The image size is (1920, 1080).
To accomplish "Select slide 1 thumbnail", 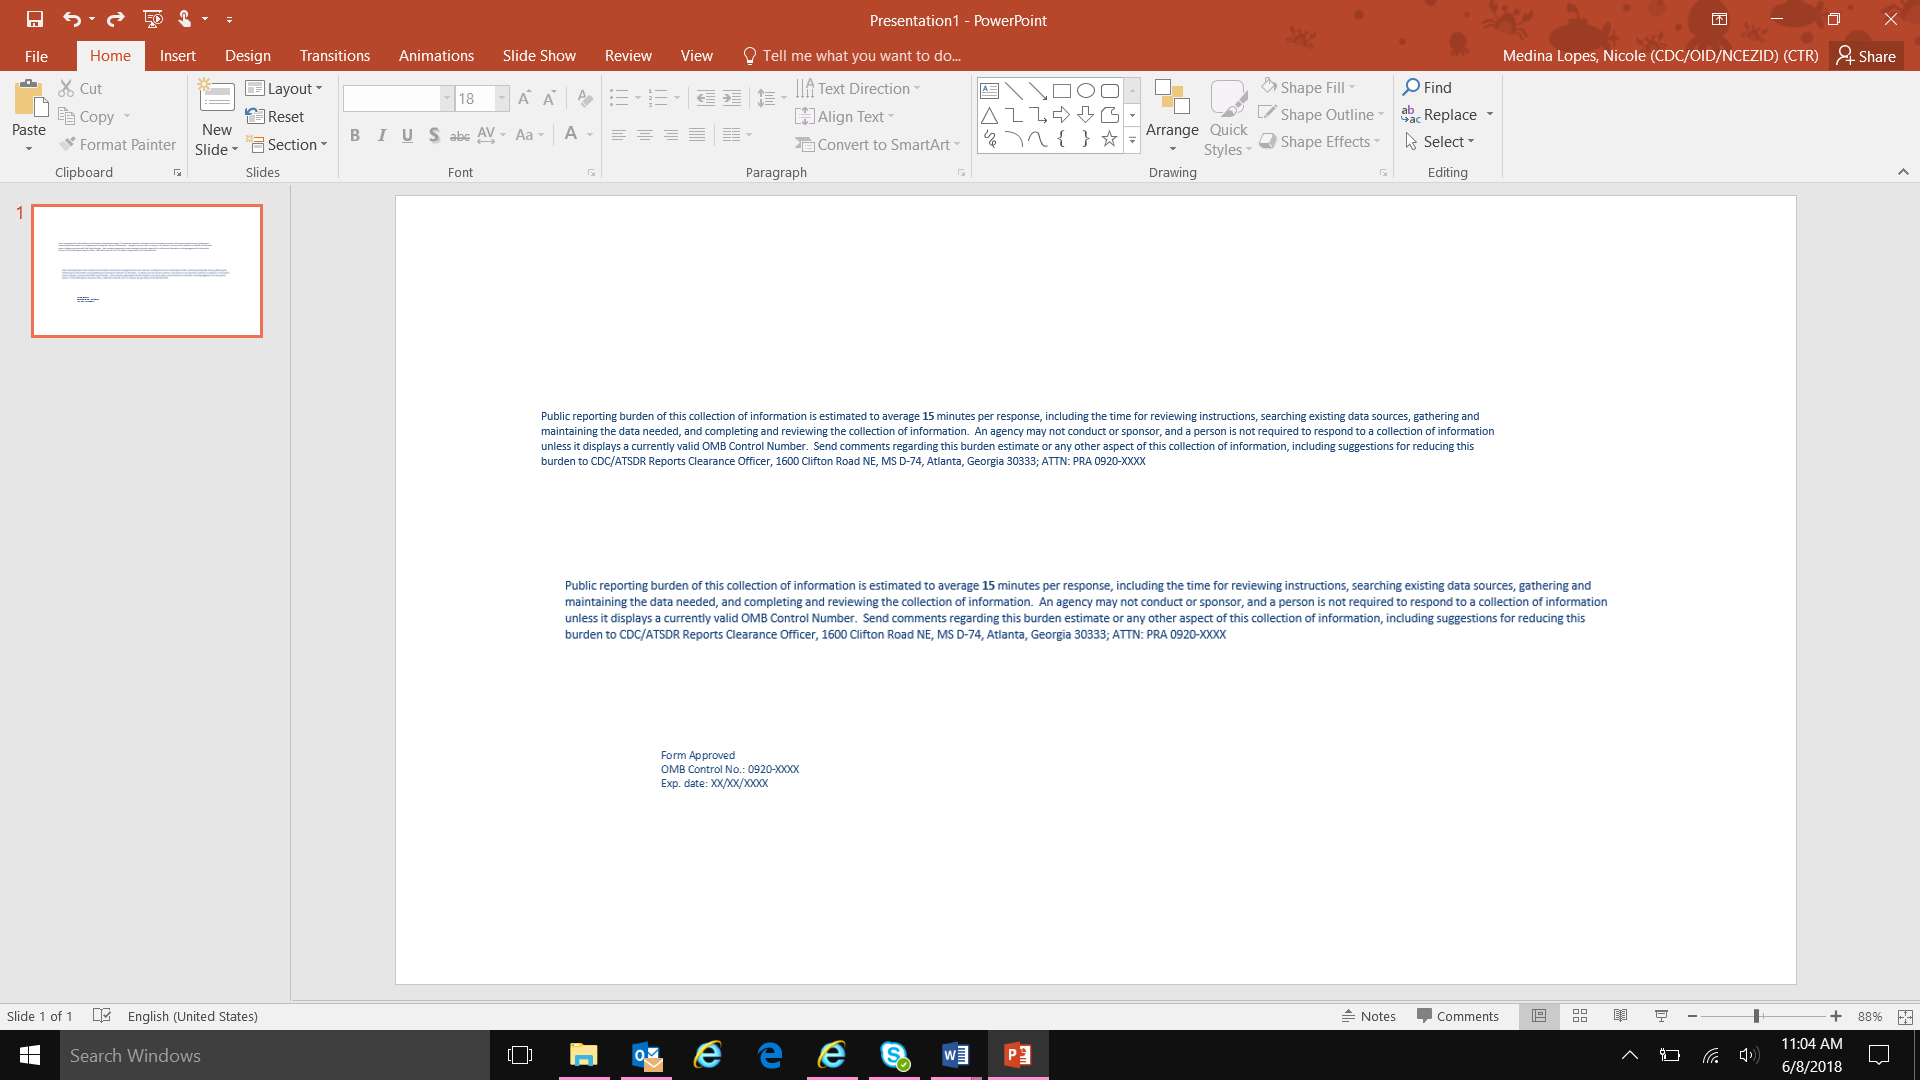I will point(147,271).
